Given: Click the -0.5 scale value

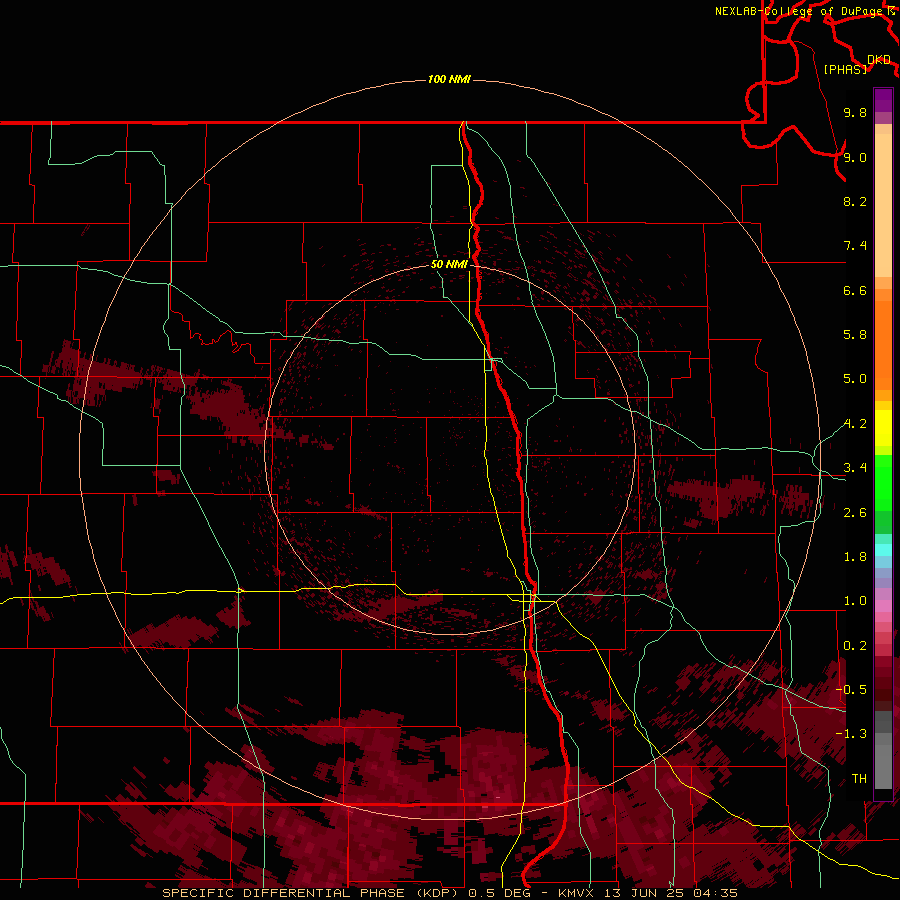Looking at the screenshot, I should 851,690.
